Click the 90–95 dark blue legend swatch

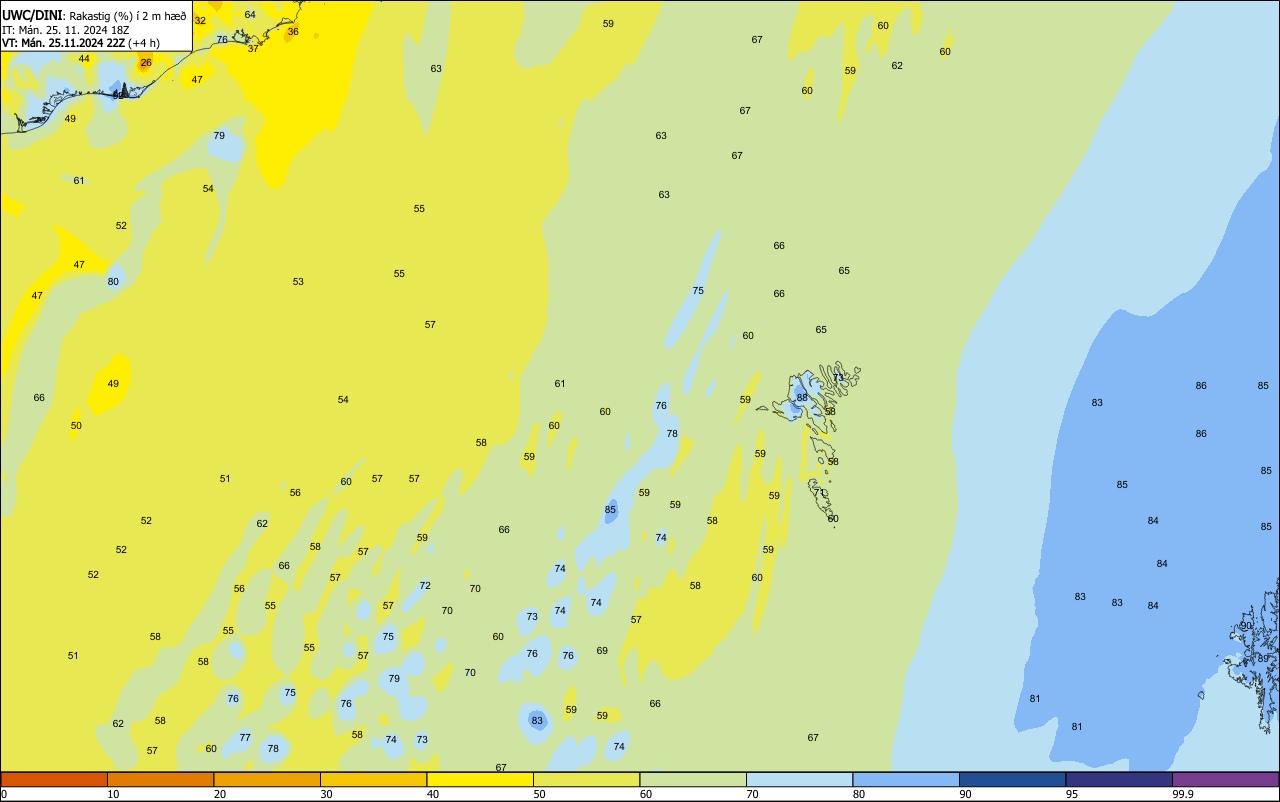[x=1012, y=779]
